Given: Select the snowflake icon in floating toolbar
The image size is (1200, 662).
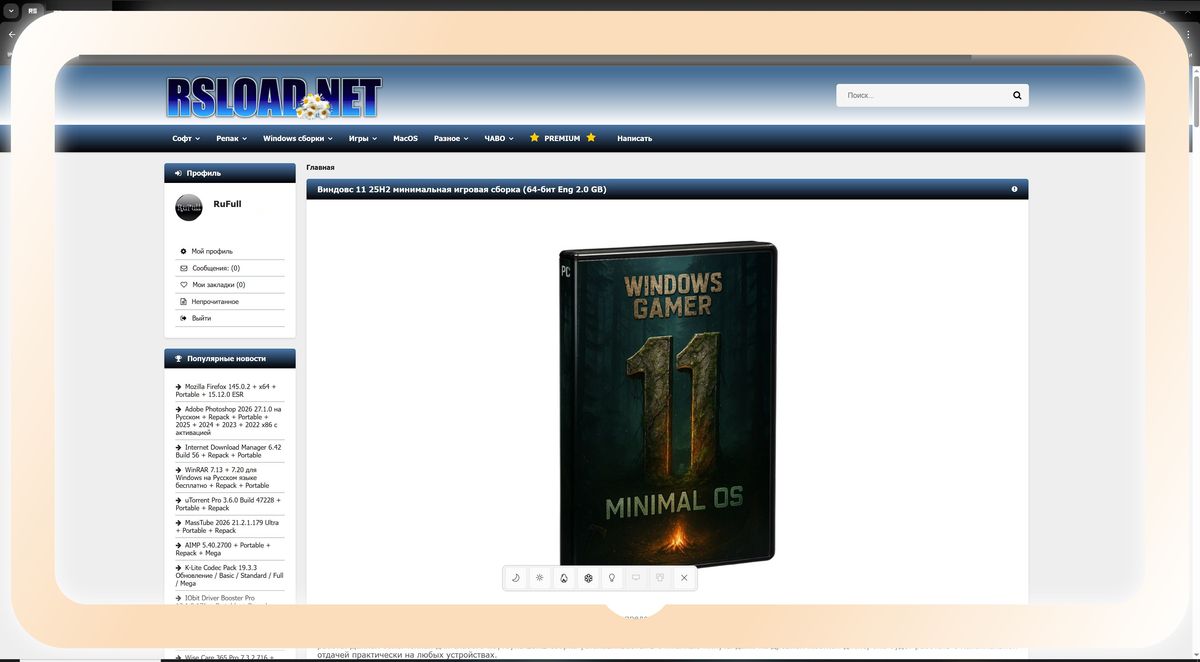Looking at the screenshot, I should (x=588, y=578).
